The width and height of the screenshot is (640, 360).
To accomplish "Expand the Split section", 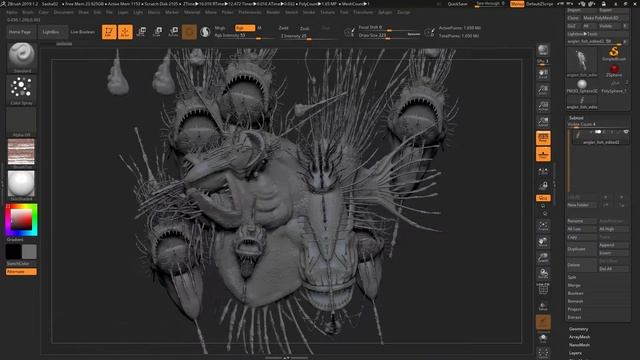I will 572,277.
